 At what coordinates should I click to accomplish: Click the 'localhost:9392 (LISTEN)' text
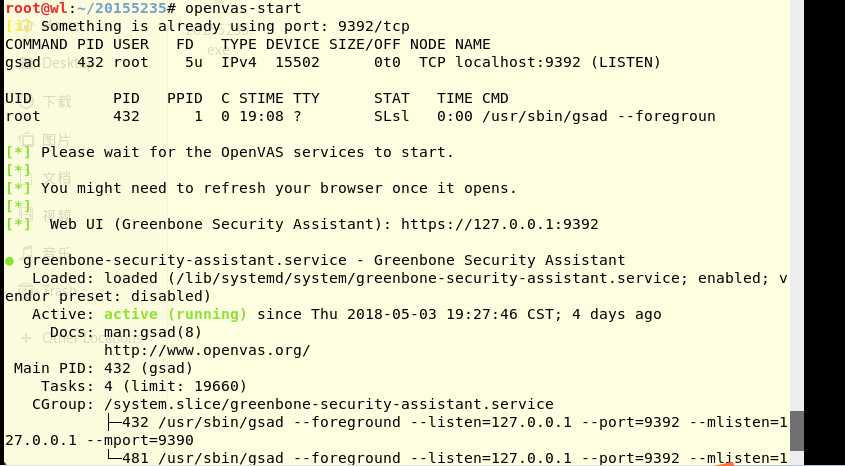pyautogui.click(x=558, y=62)
